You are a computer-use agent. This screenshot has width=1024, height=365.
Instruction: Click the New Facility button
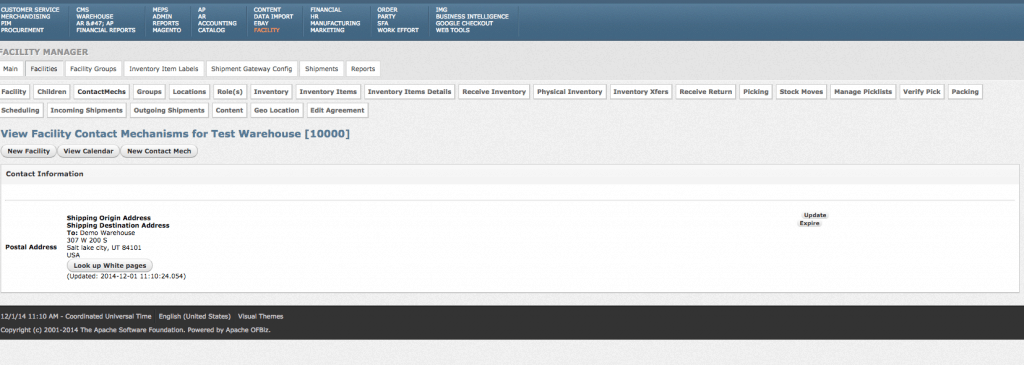coord(29,151)
